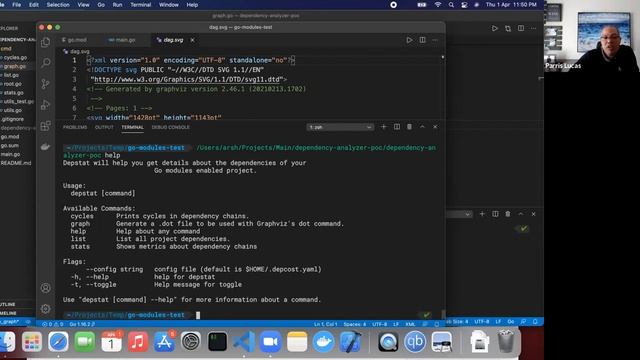Open Run and Debug view in activity bar
Screen dimensions: 640x360
[46, 105]
